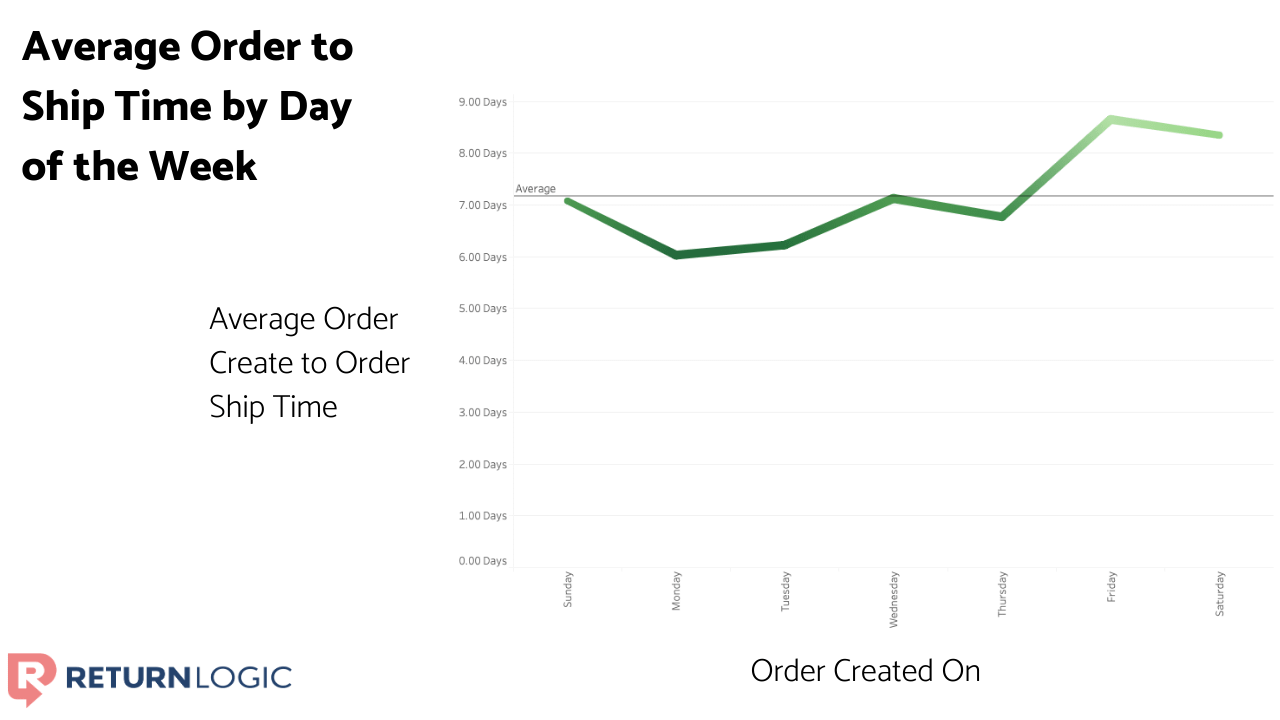The image size is (1280, 720).
Task: Click the Thursday data point on the line
Action: tap(1002, 216)
